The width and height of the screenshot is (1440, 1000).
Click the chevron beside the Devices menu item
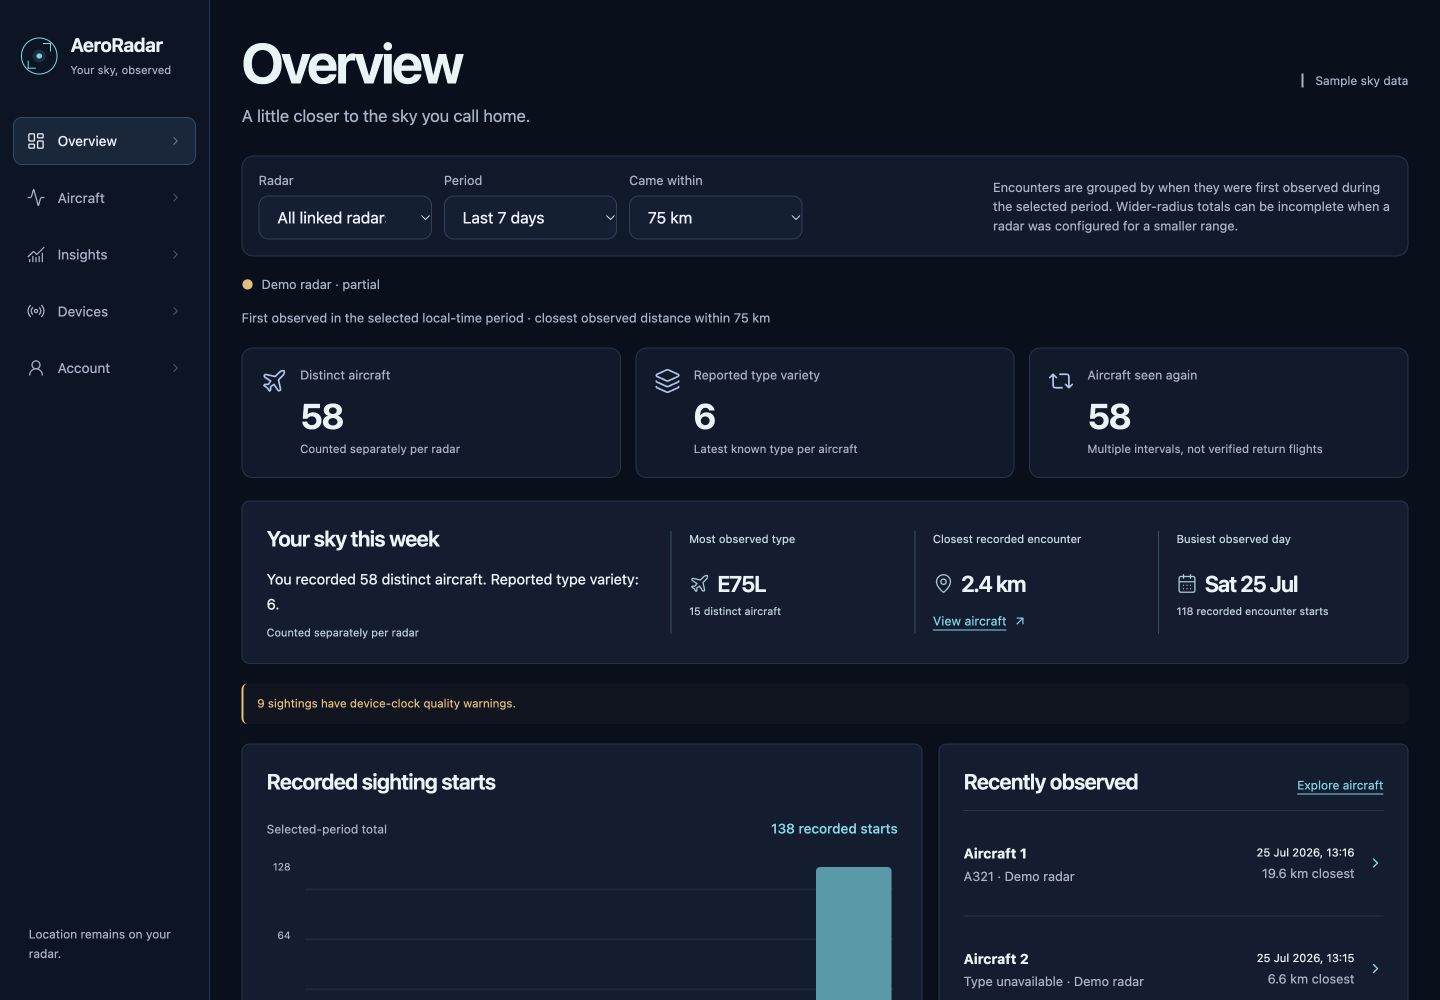click(175, 312)
